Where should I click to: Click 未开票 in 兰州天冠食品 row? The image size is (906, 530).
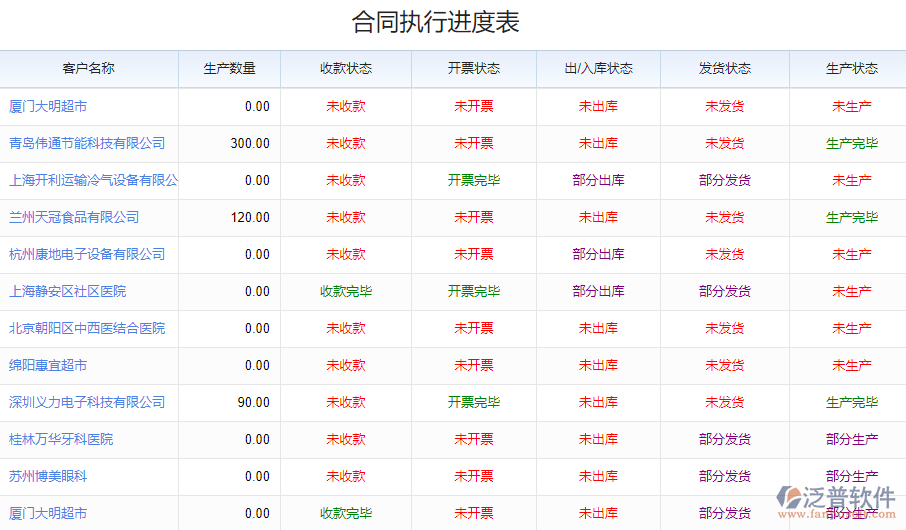[x=474, y=217]
